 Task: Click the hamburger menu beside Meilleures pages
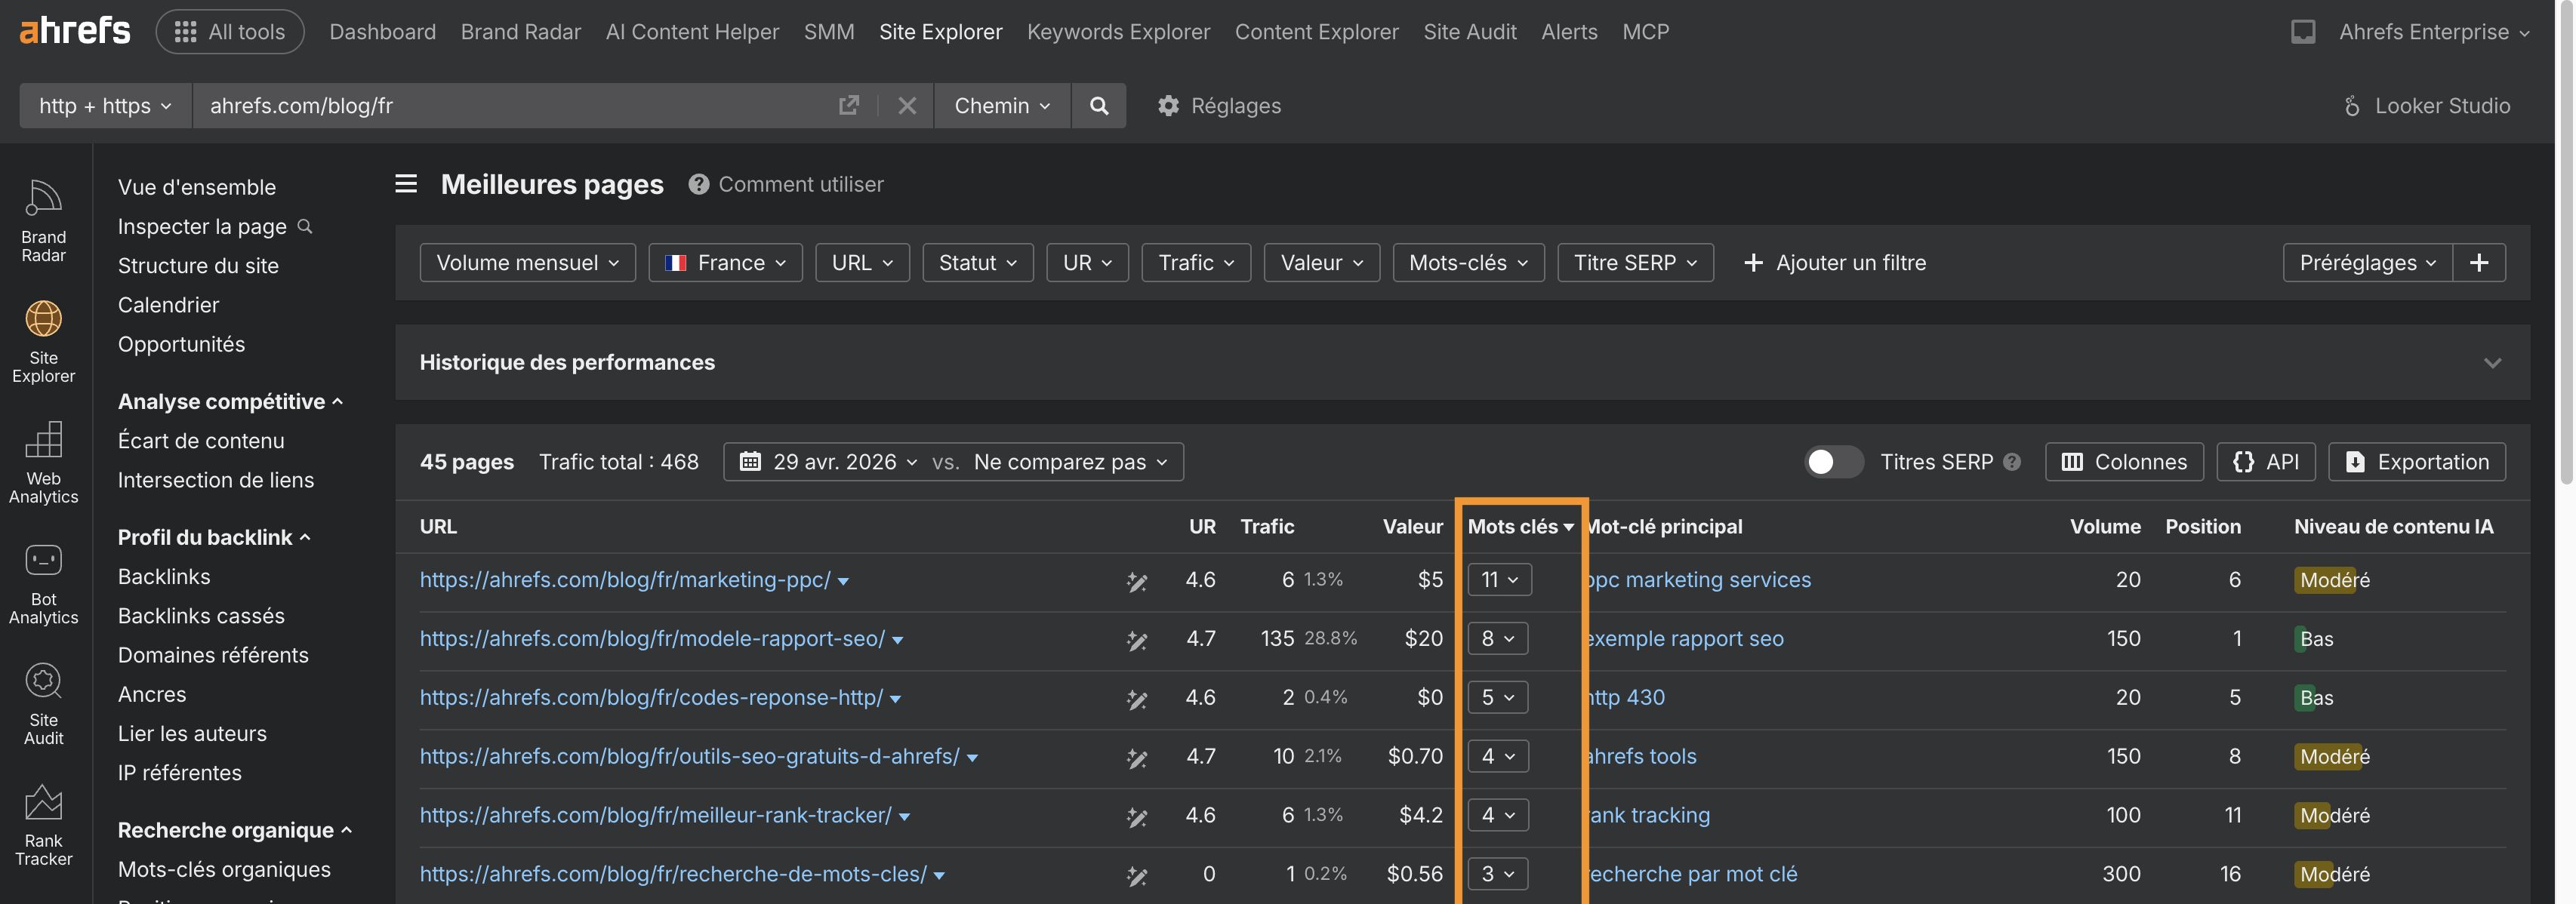(x=406, y=184)
